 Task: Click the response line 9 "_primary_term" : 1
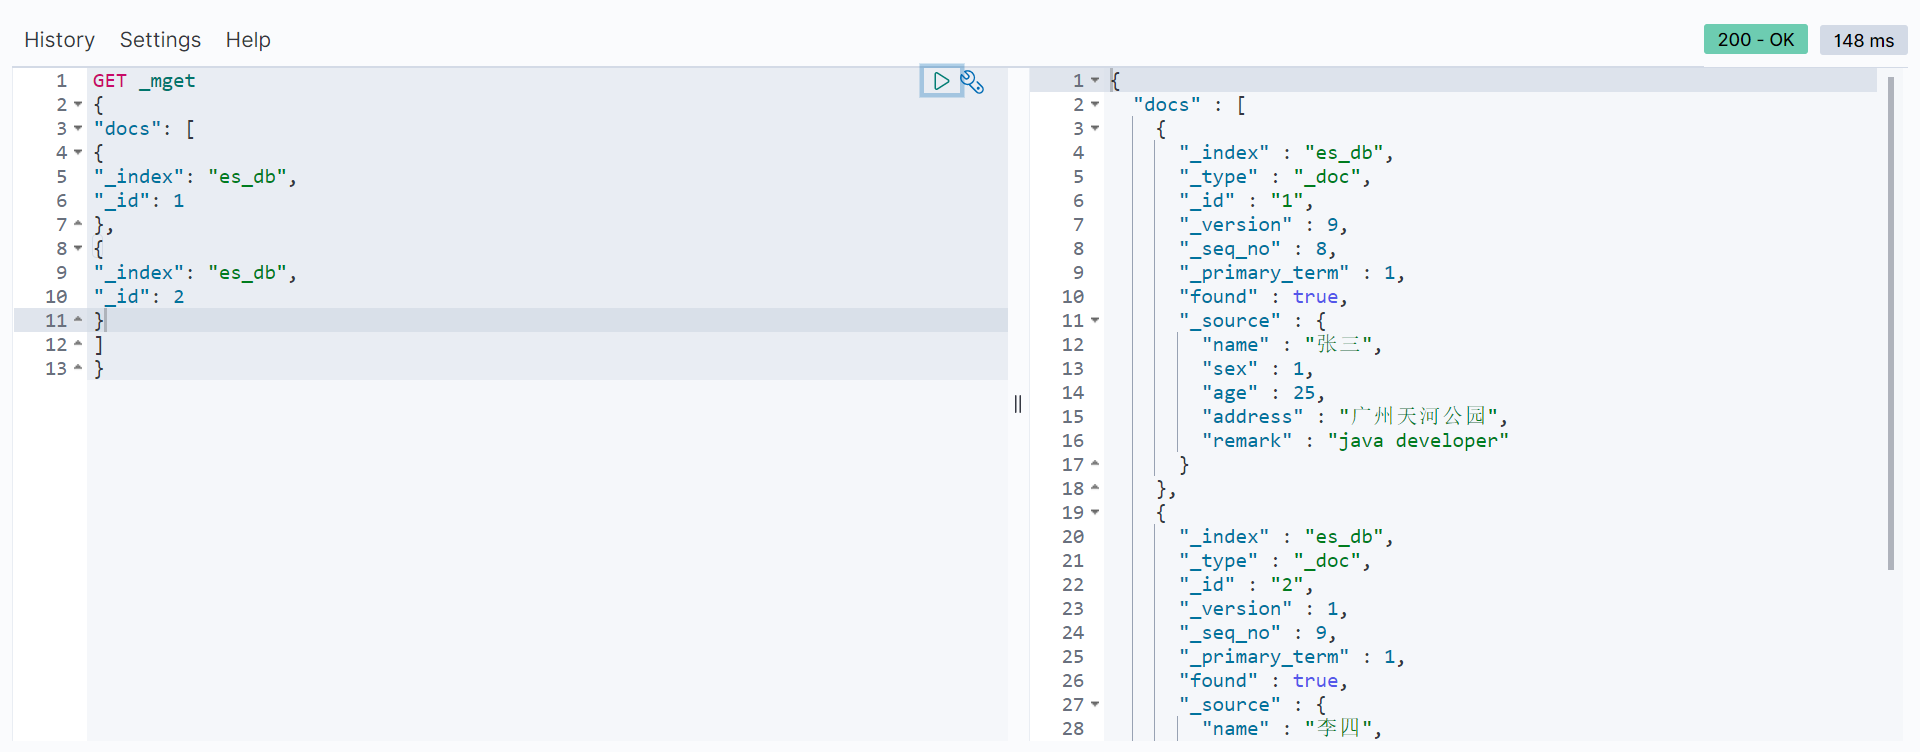click(1292, 273)
